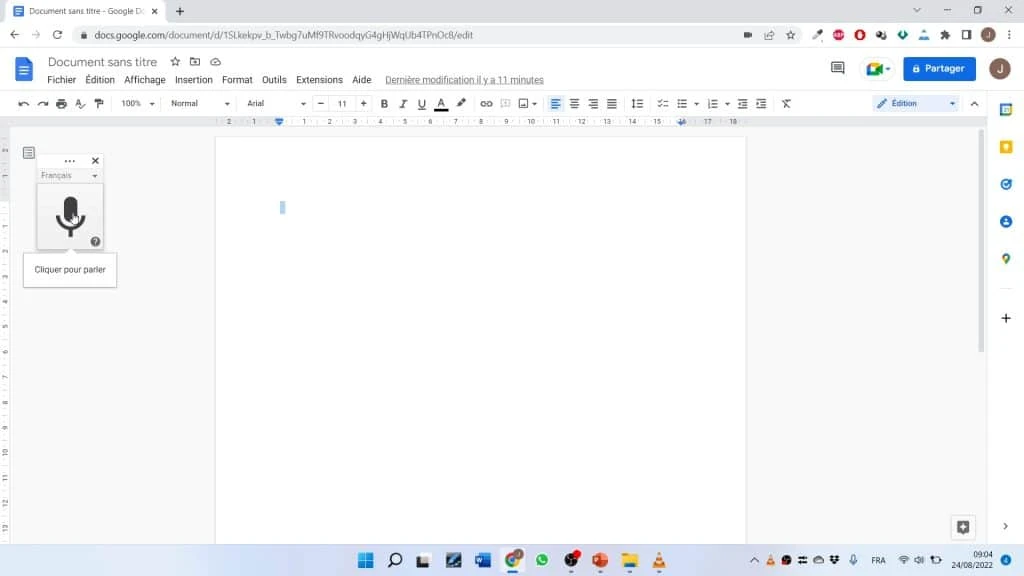This screenshot has width=1024, height=576.
Task: Open the Édition menu
Action: click(100, 80)
